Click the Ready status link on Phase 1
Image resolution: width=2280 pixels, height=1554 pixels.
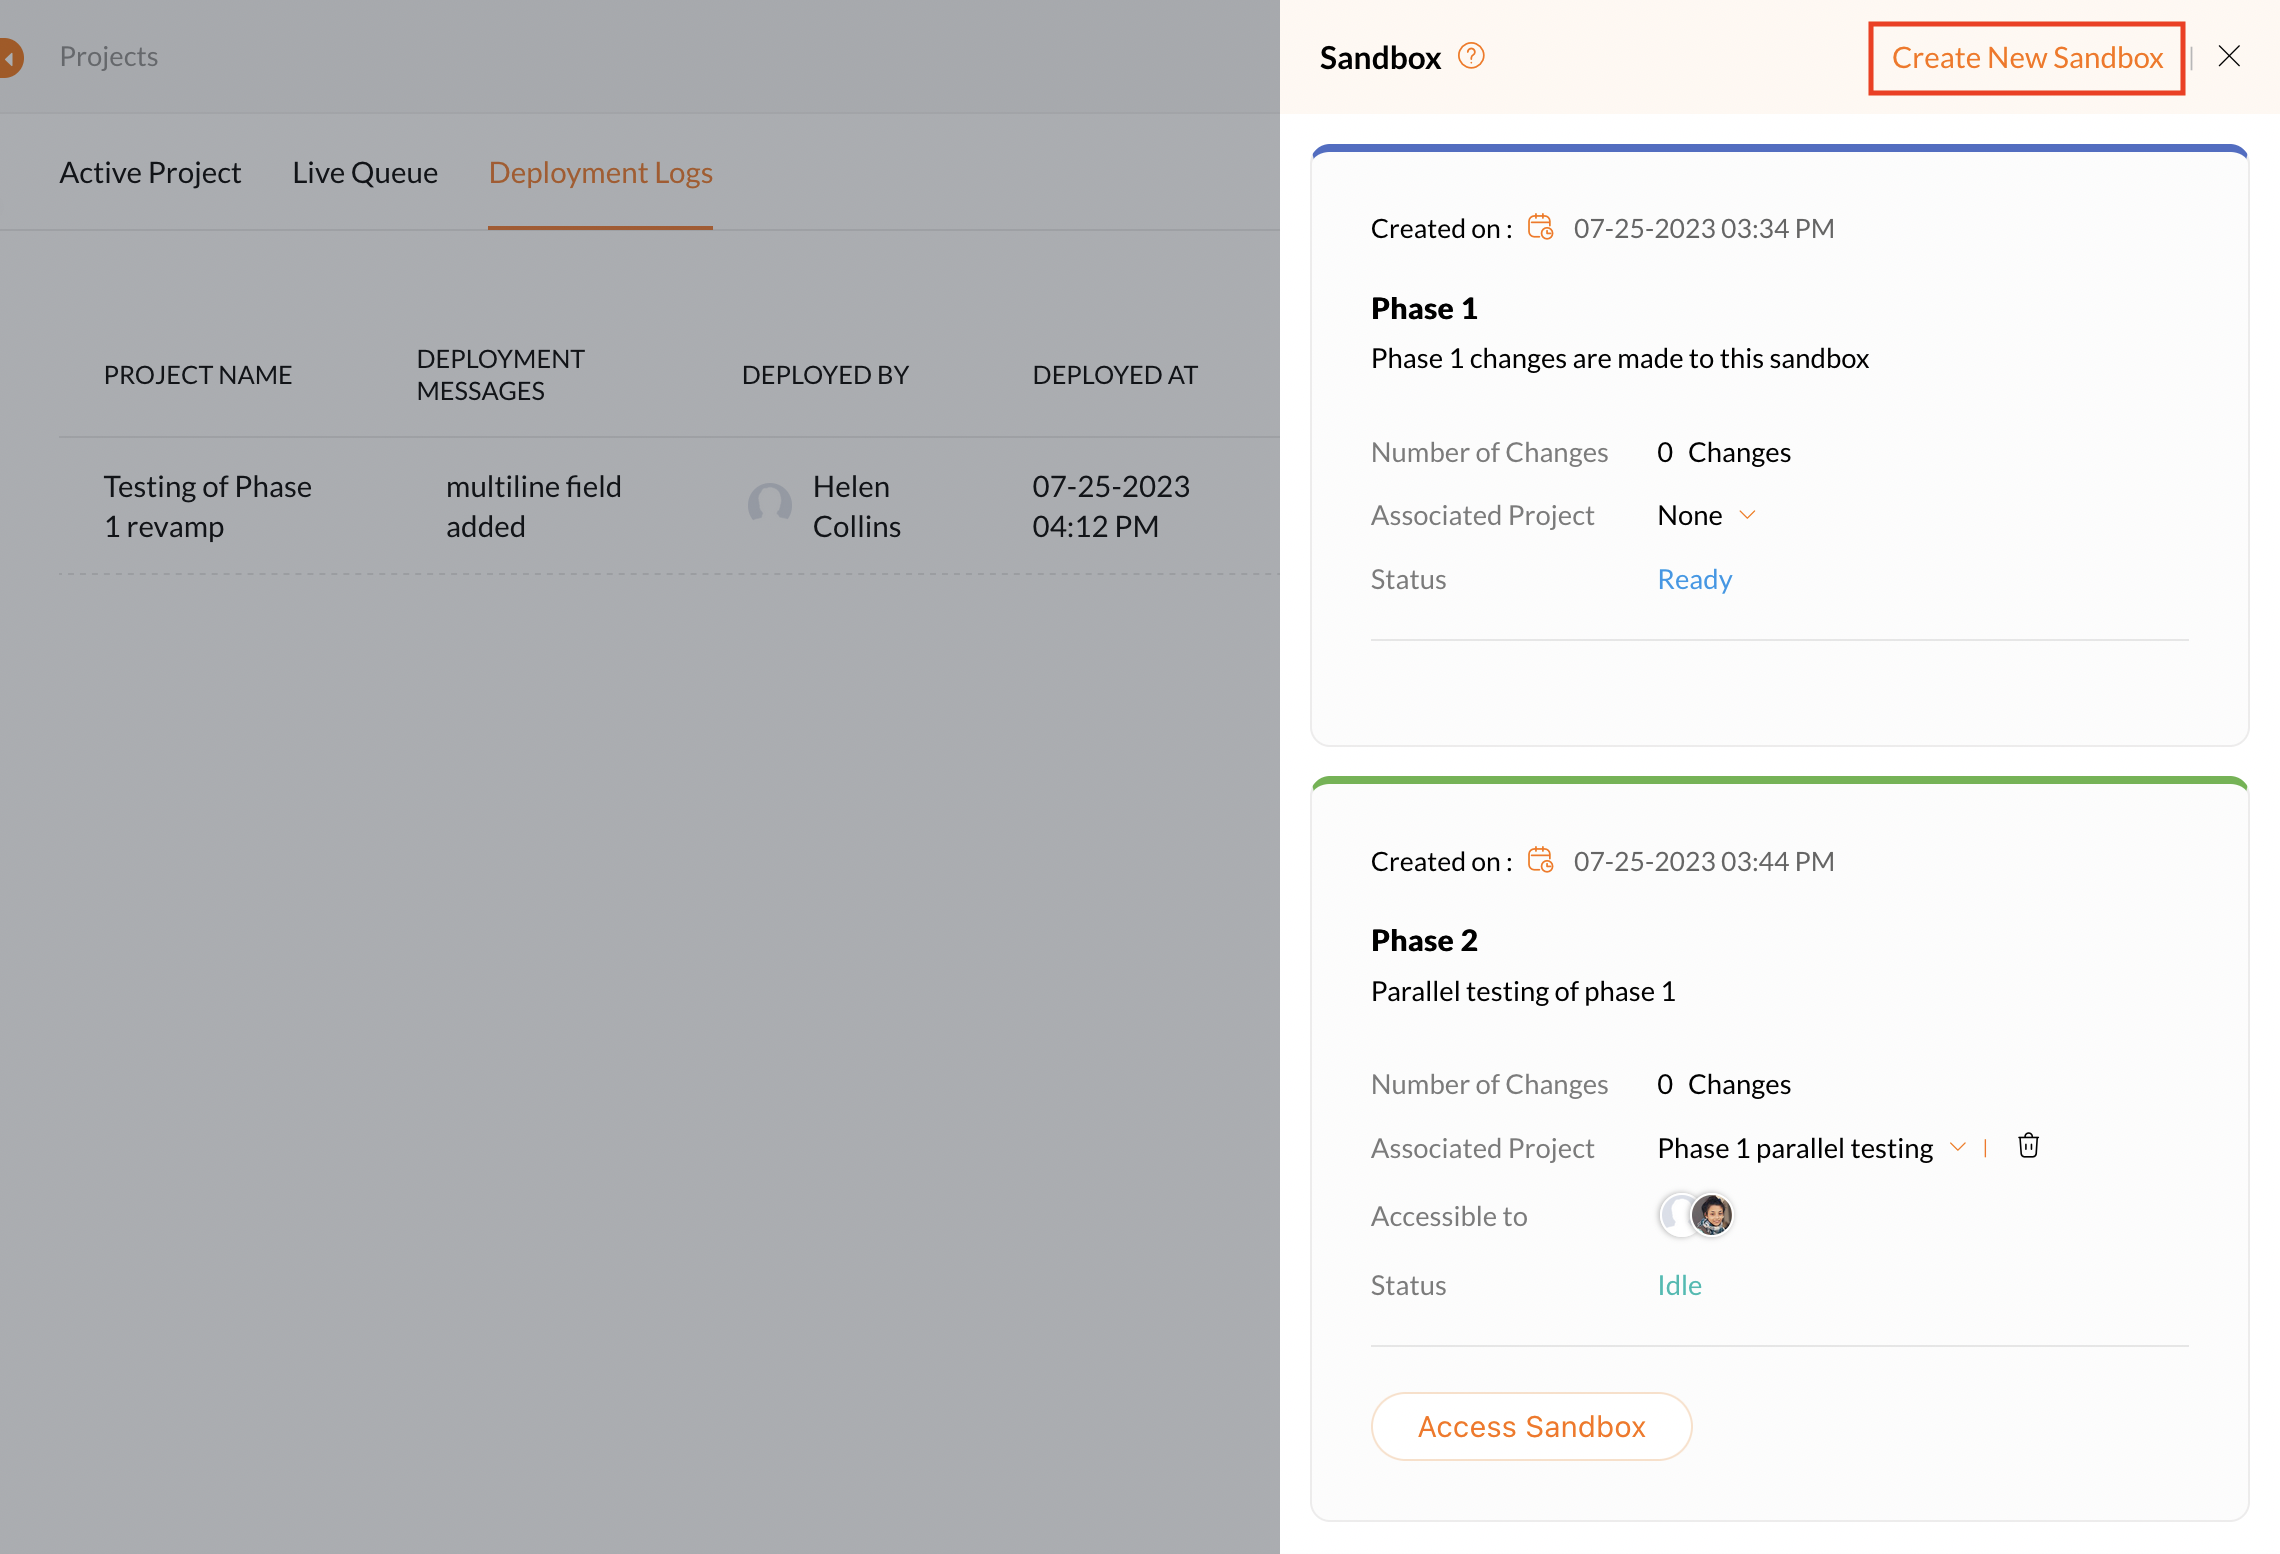[1694, 579]
